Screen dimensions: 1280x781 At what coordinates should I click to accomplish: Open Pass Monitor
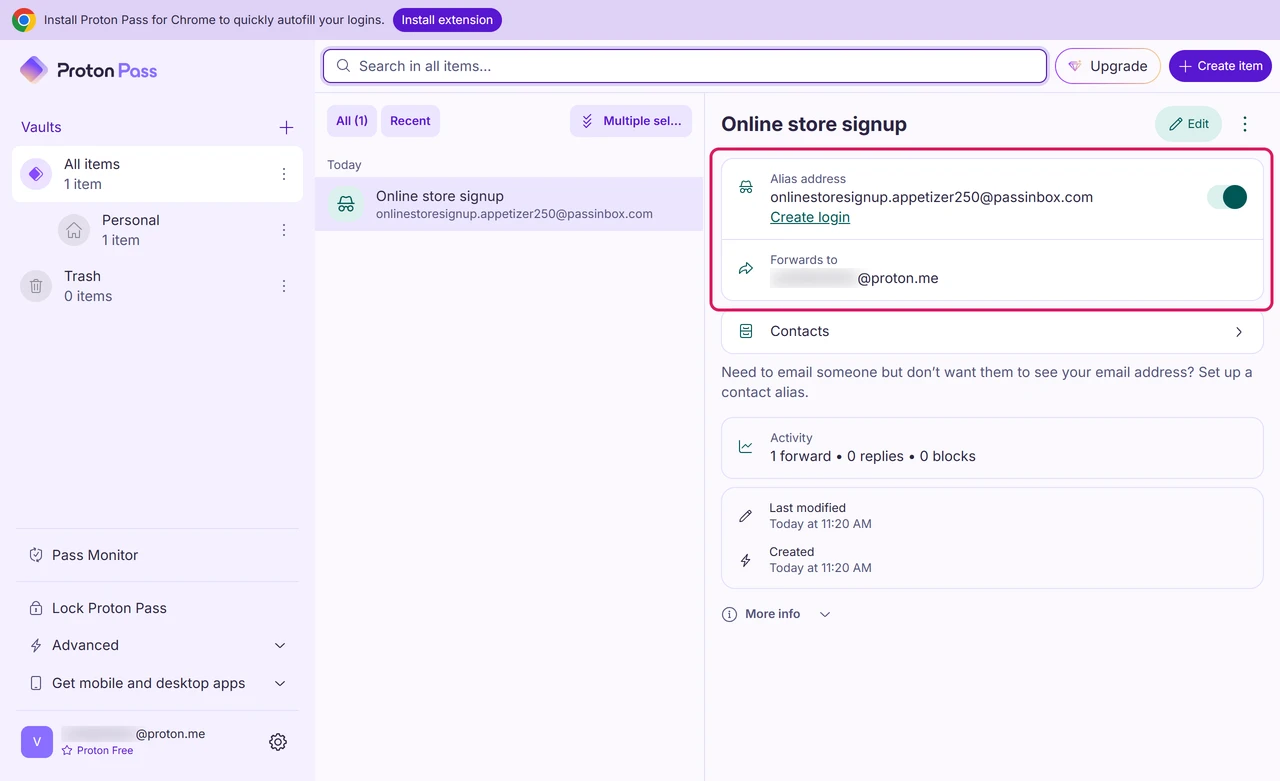click(x=158, y=555)
